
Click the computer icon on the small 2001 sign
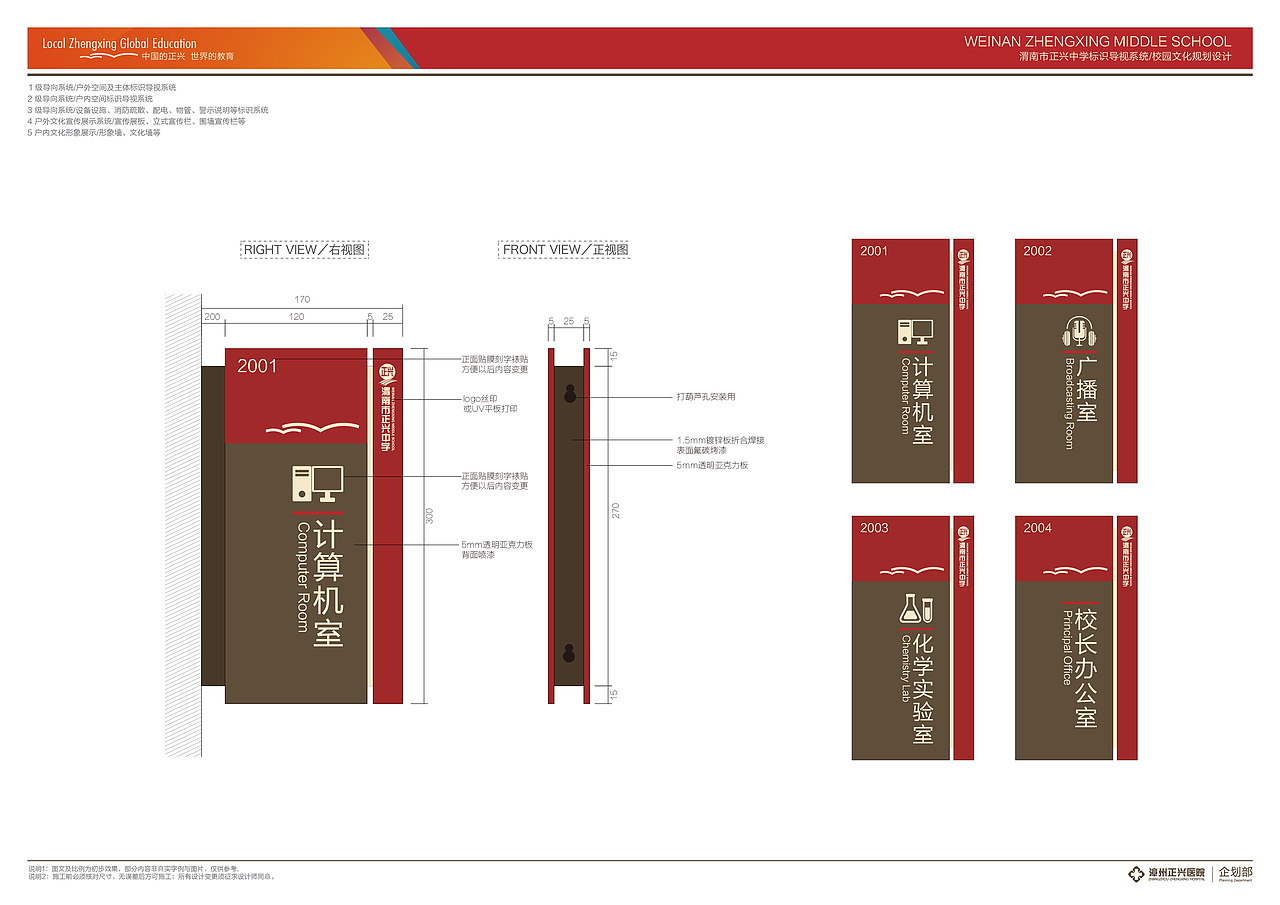915,333
